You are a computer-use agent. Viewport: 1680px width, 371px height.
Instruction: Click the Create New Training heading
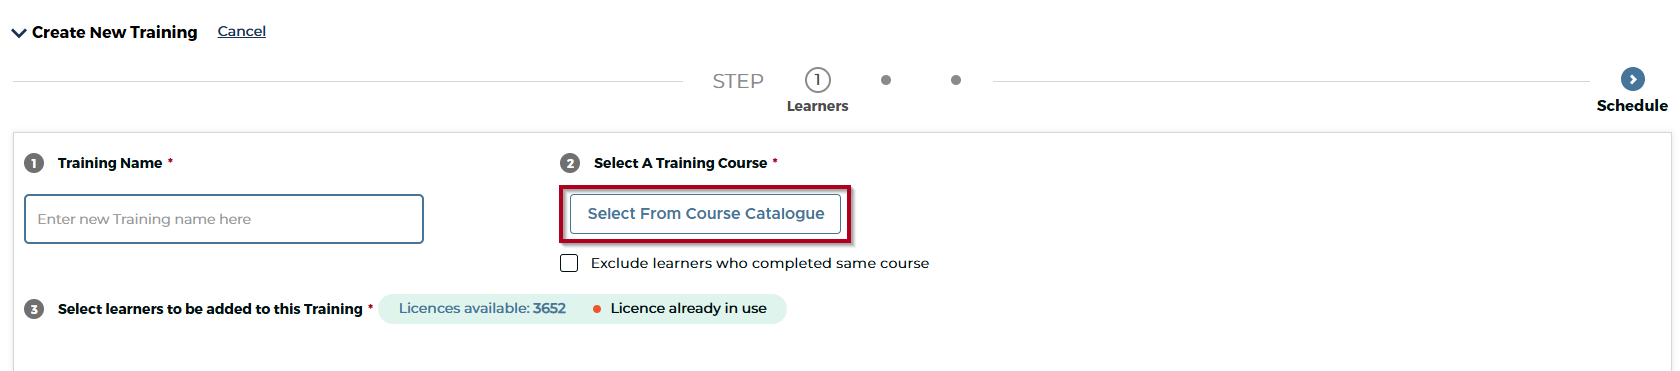pyautogui.click(x=115, y=32)
